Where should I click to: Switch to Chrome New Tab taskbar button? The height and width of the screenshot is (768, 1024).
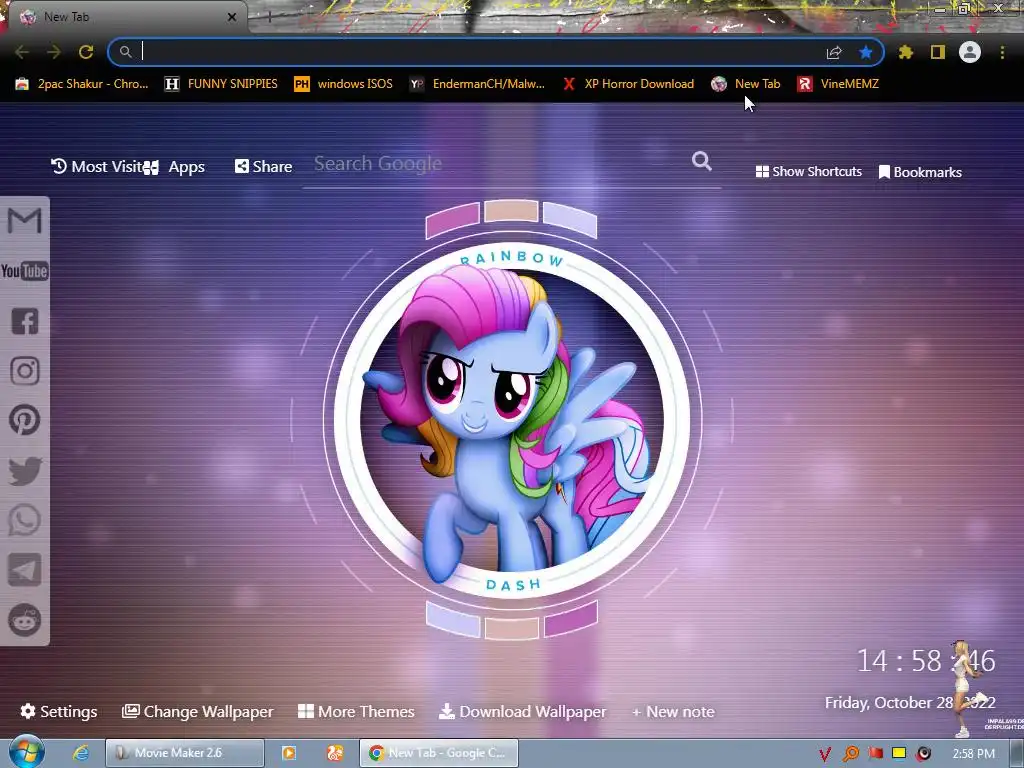click(x=439, y=753)
